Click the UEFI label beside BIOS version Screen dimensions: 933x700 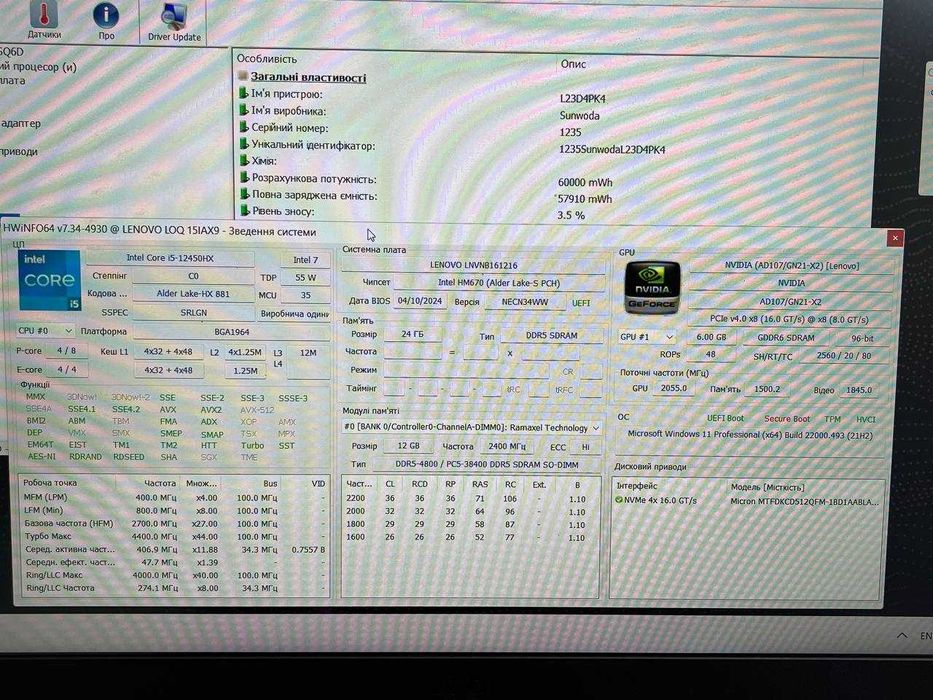pos(581,302)
